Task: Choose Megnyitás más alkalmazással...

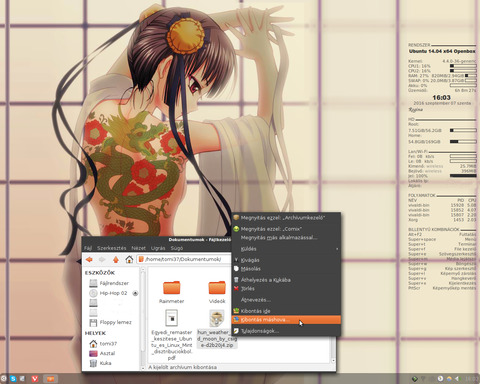Action: coord(286,238)
